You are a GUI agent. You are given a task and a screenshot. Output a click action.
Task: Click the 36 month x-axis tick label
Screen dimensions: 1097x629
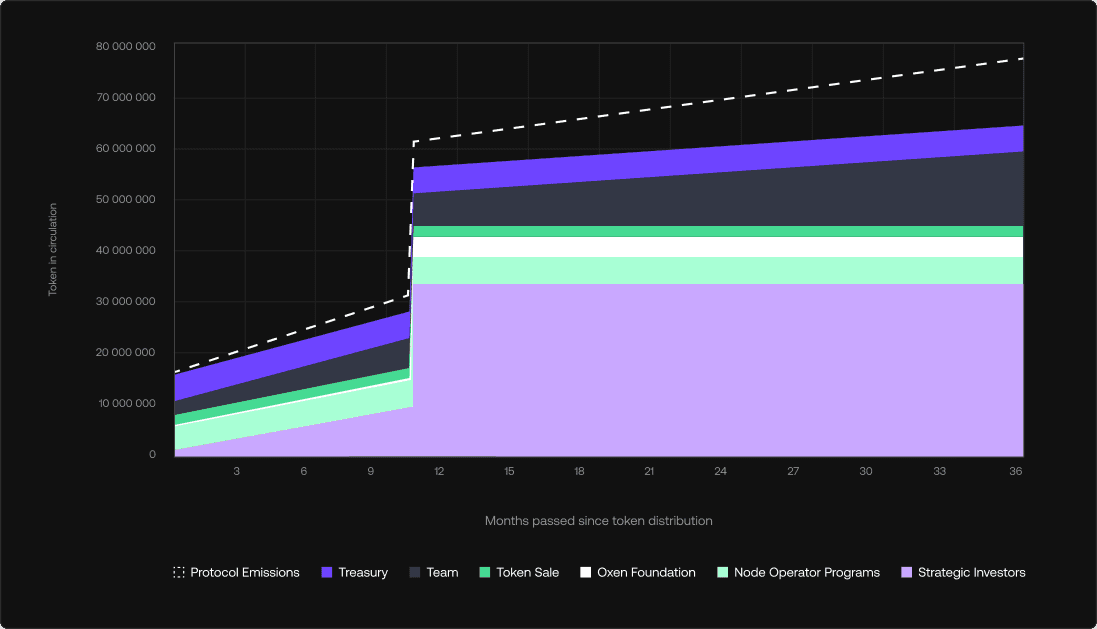[1015, 470]
